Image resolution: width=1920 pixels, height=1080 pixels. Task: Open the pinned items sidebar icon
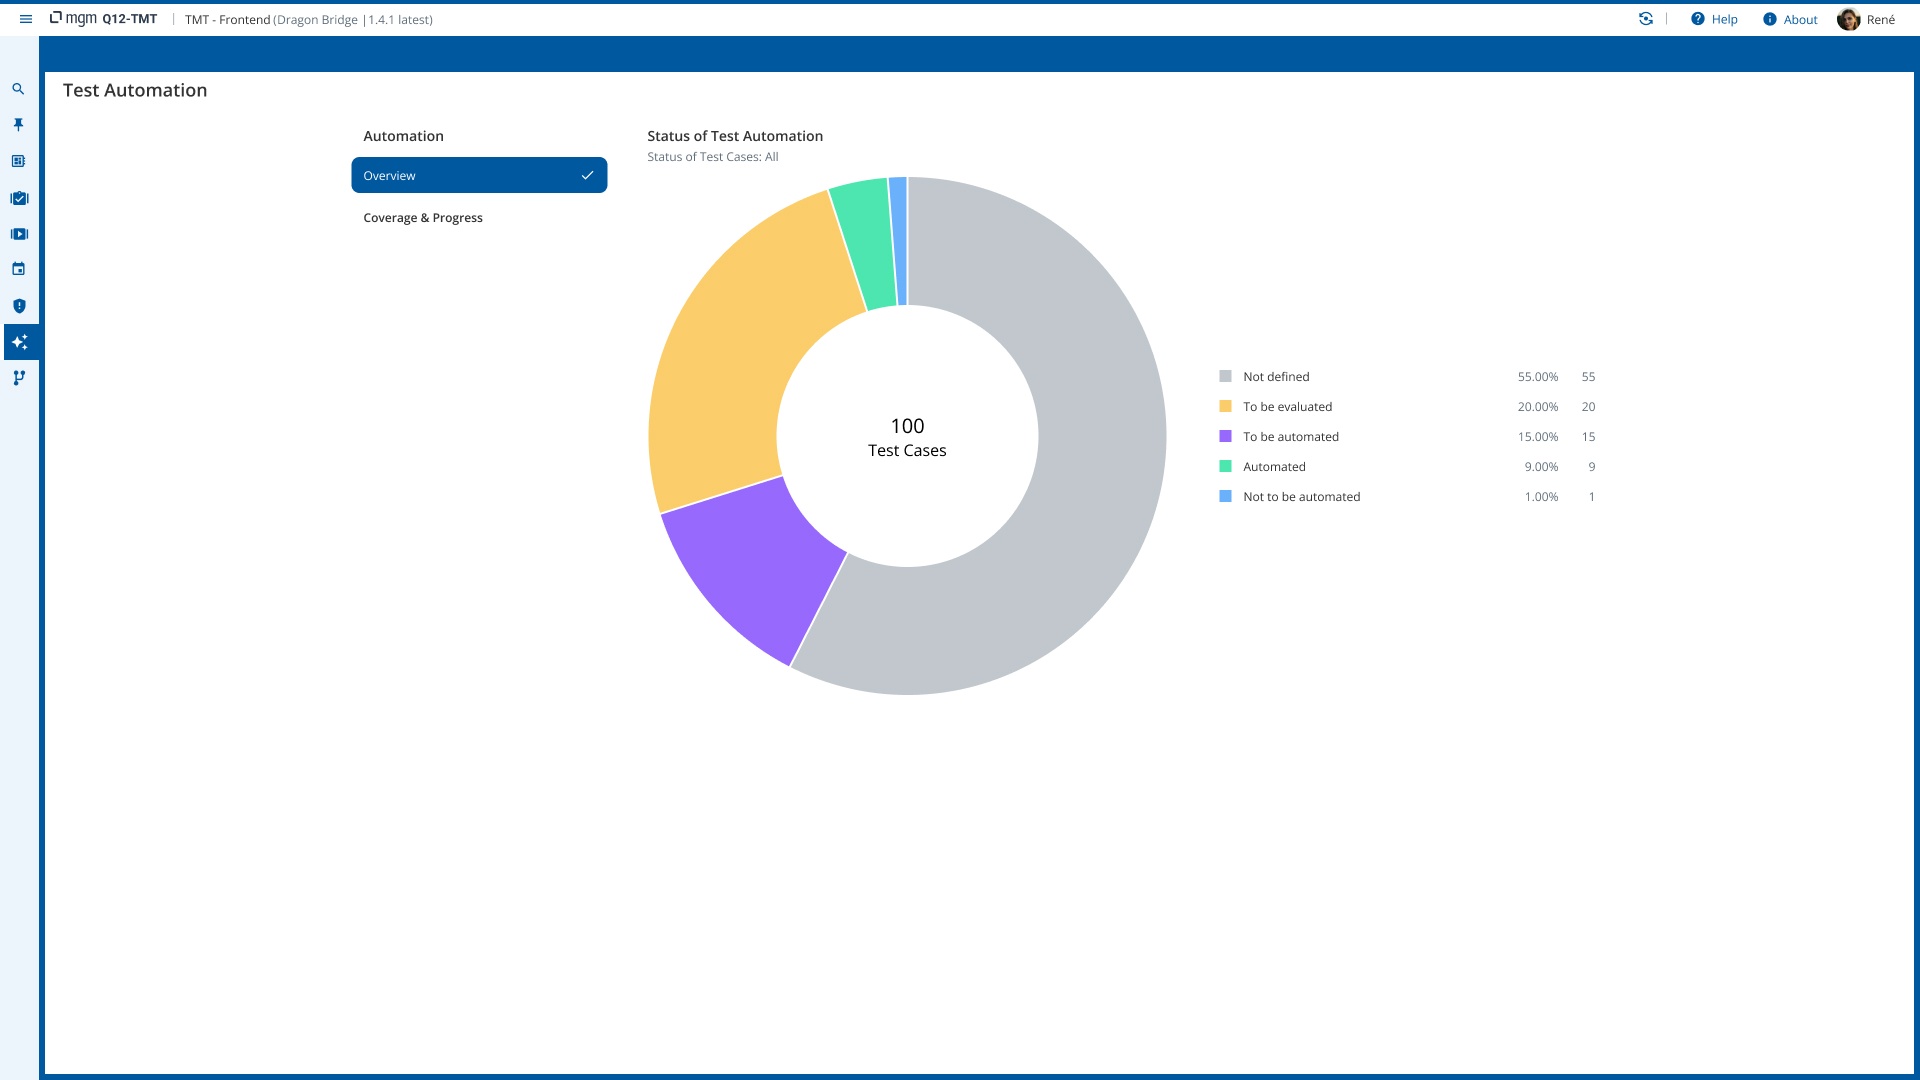[x=18, y=125]
